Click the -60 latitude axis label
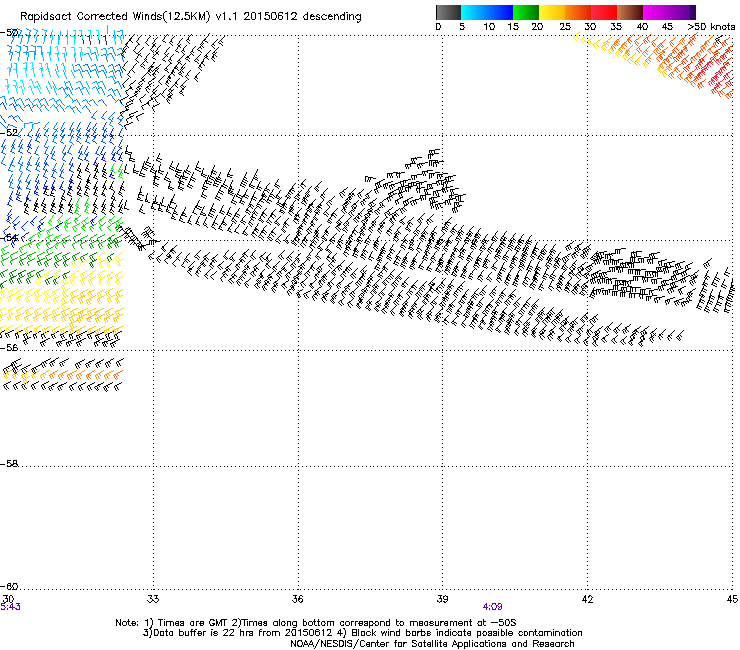This screenshot has height=650, width=740. pos(9,587)
